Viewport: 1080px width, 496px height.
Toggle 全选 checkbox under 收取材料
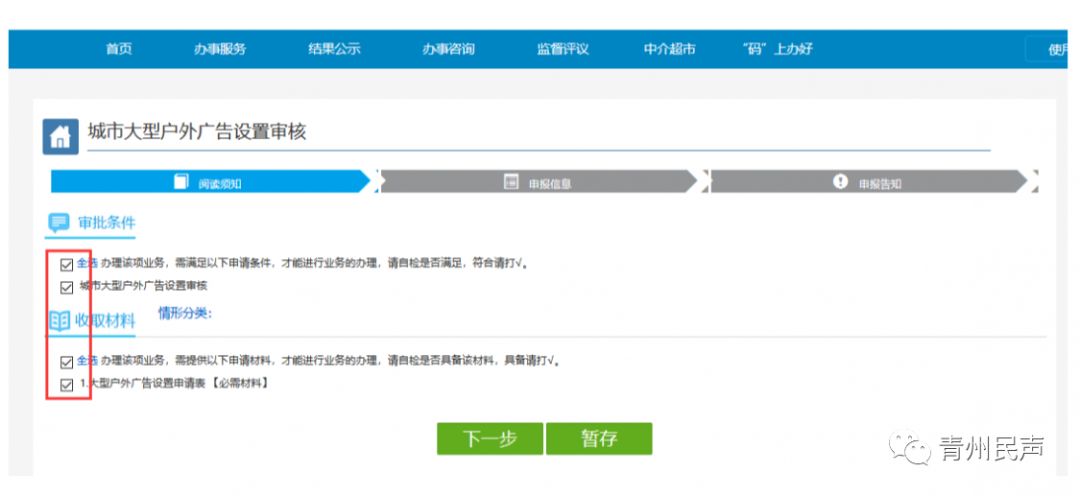[x=67, y=362]
